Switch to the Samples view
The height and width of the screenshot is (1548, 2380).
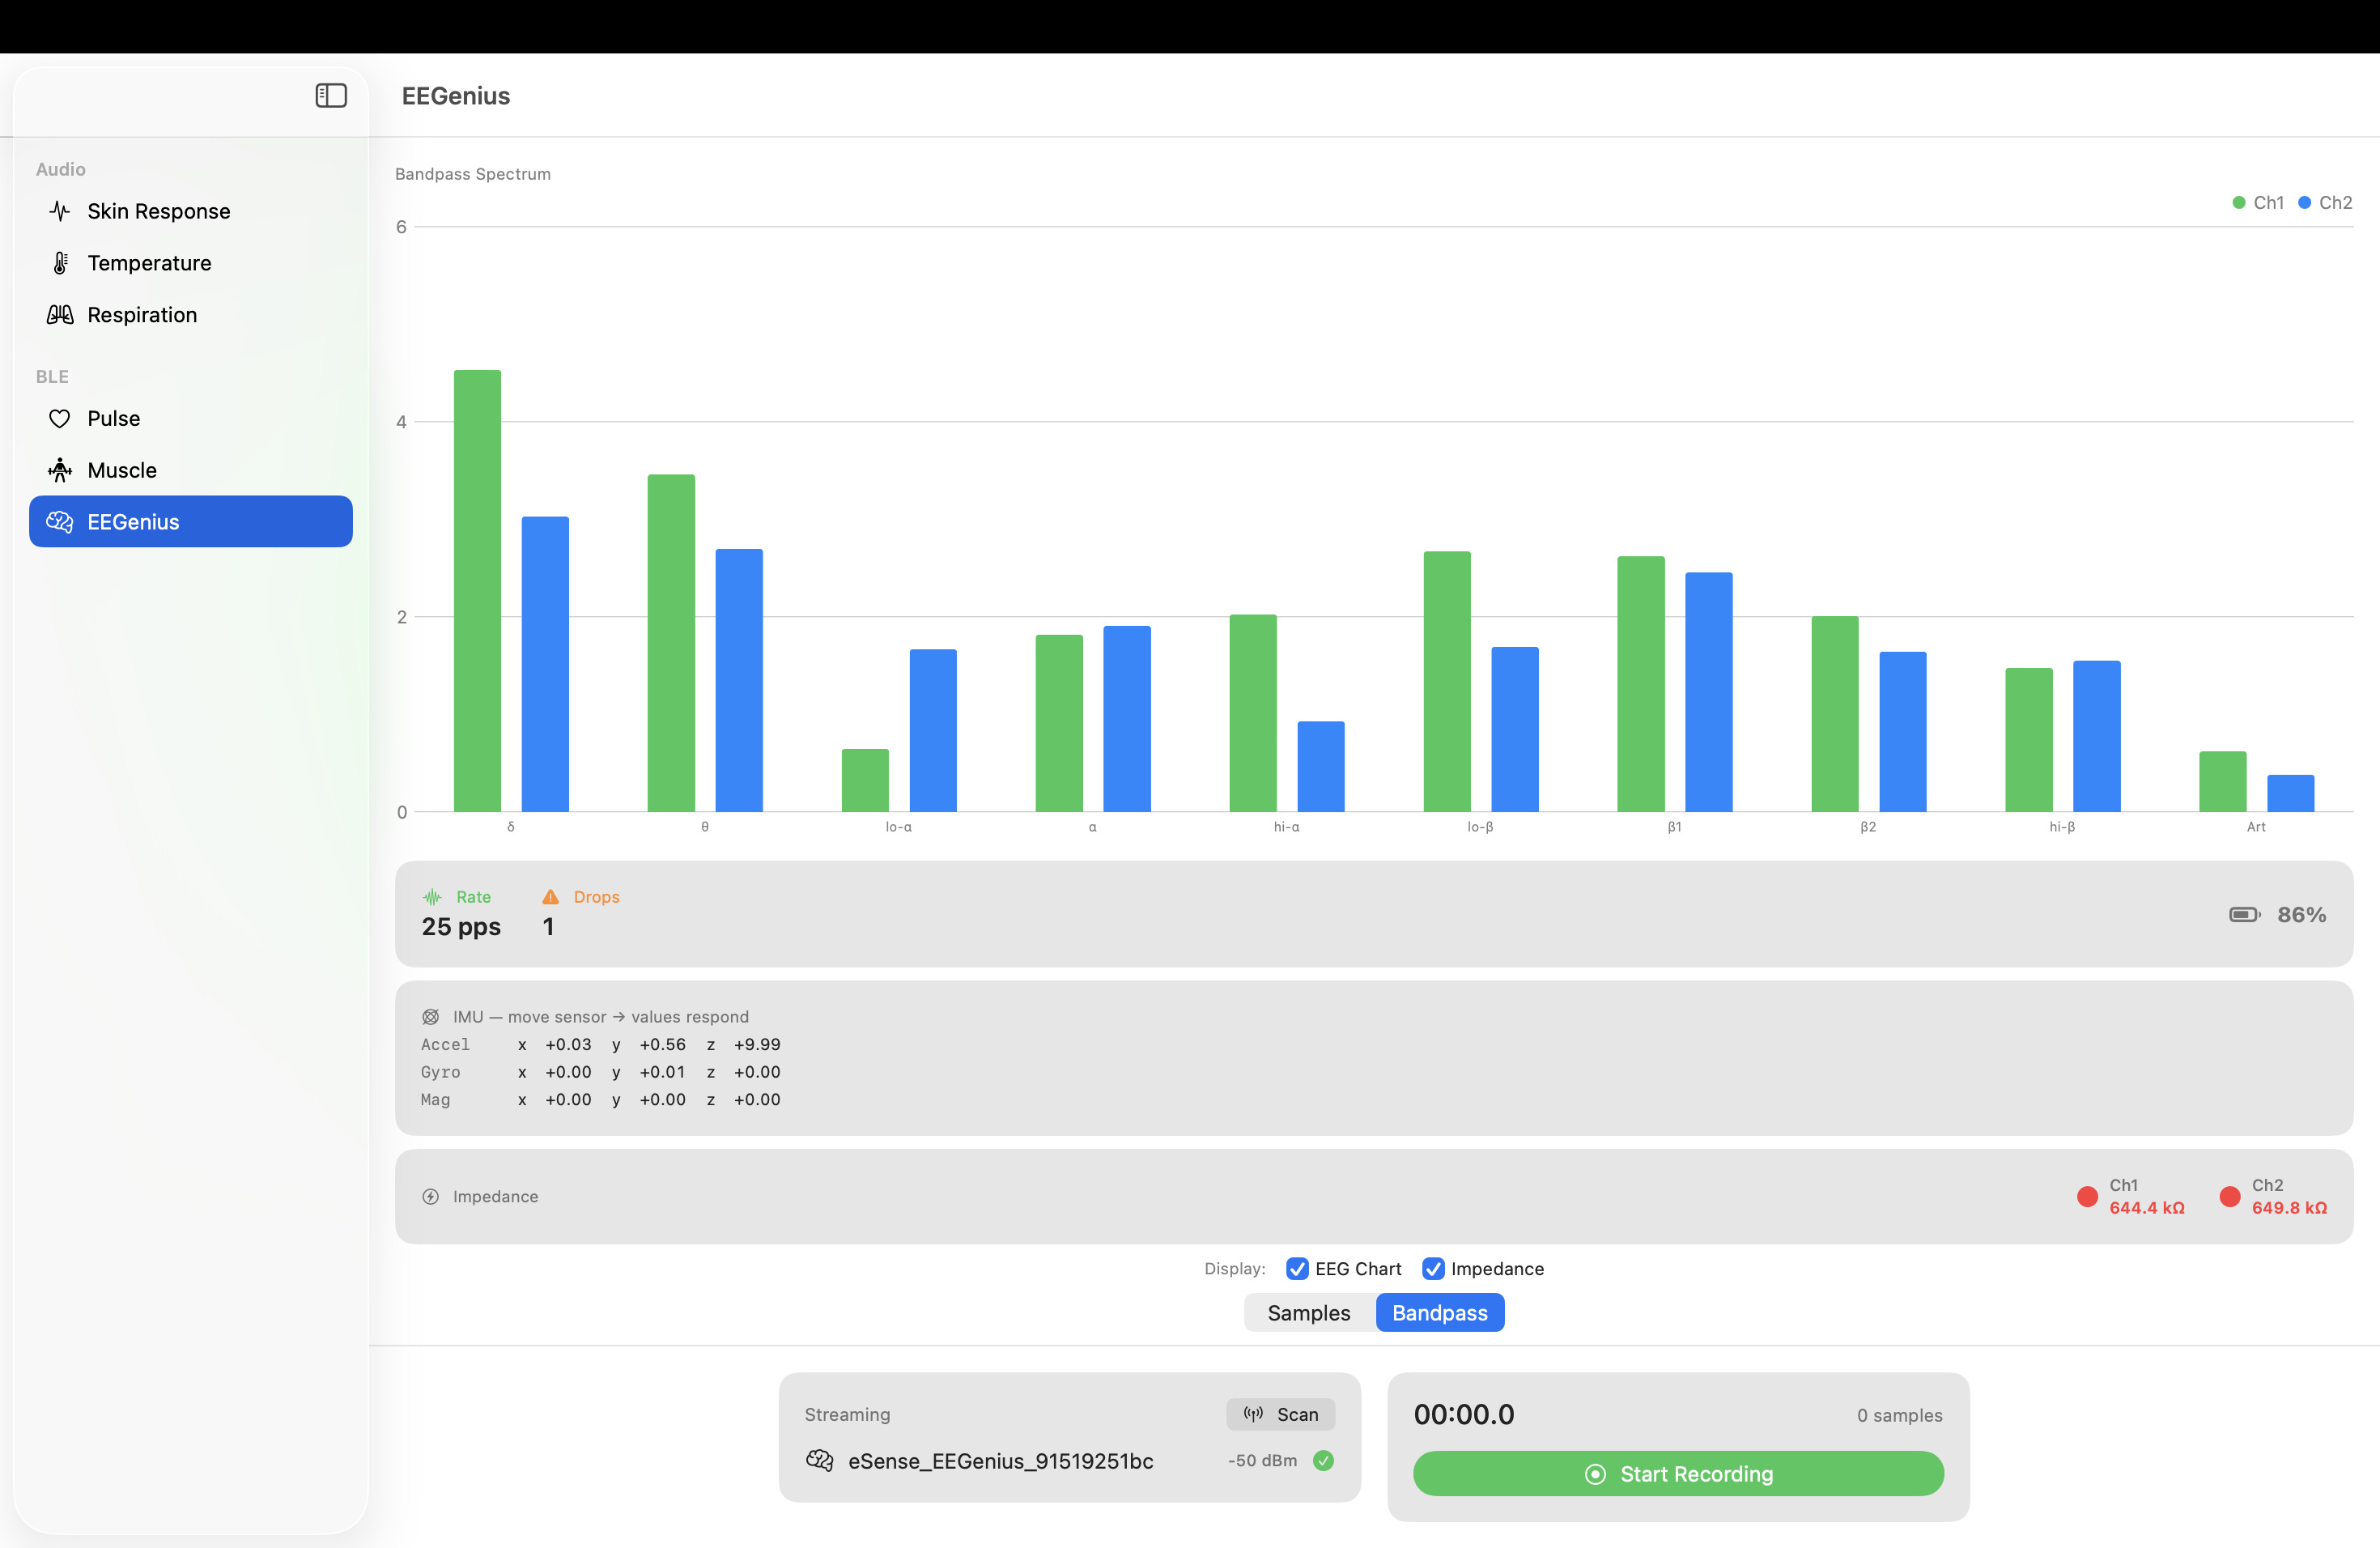1309,1313
